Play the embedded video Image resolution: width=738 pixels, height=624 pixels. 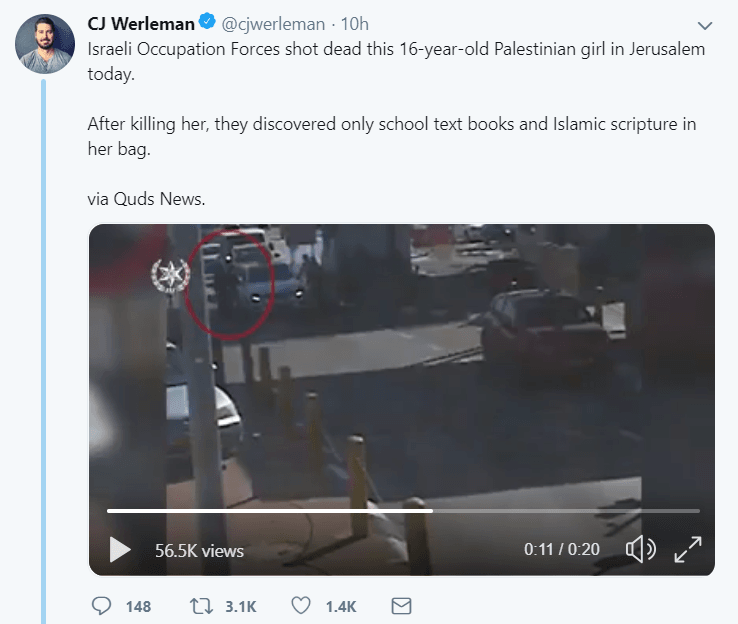coord(120,550)
